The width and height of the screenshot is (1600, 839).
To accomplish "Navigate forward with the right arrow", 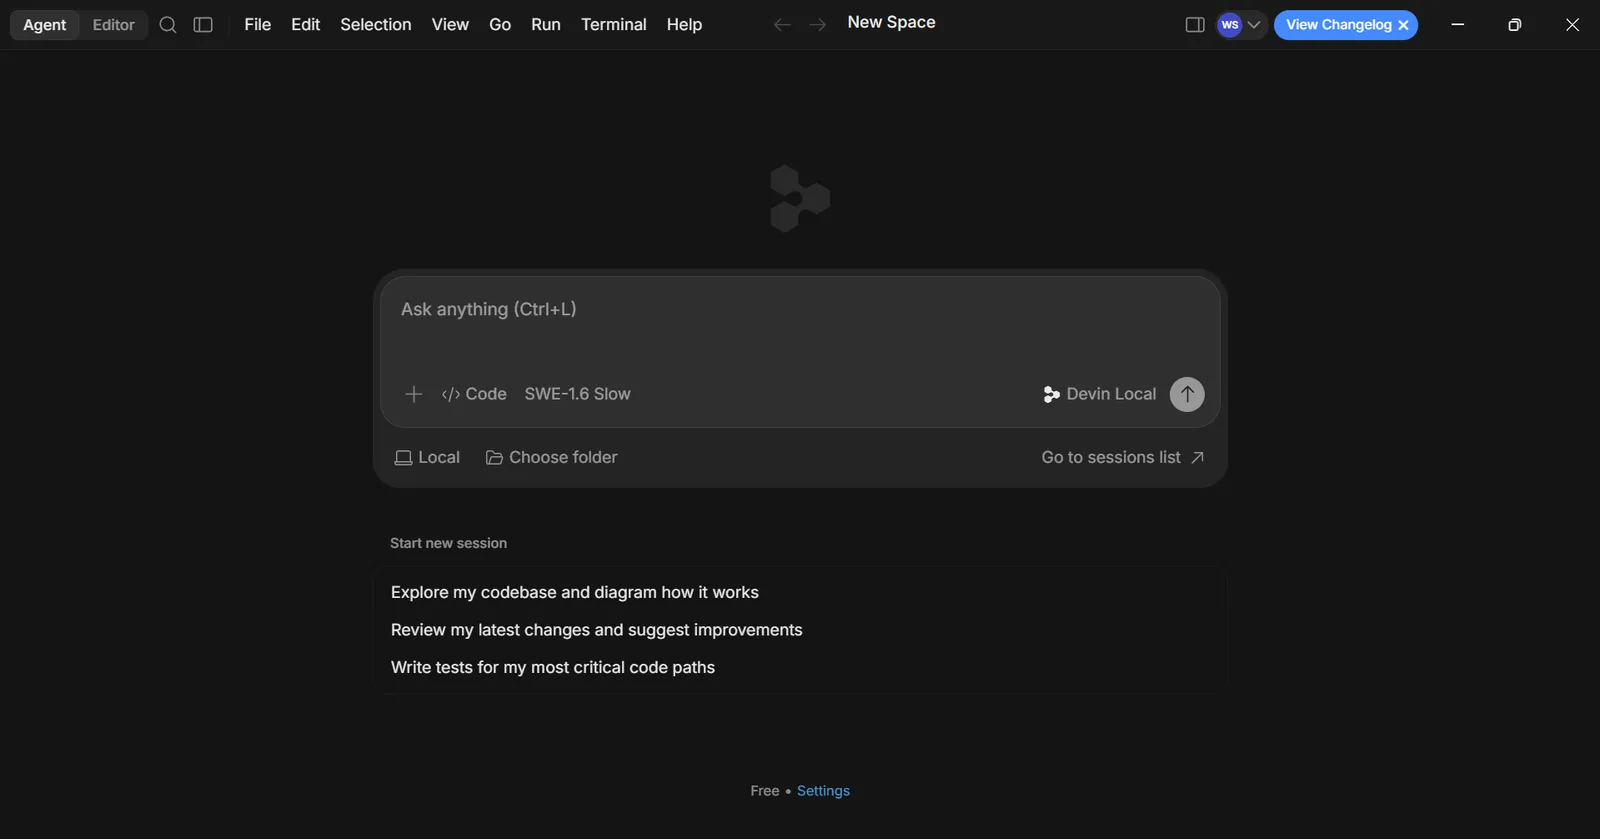I will tap(817, 25).
